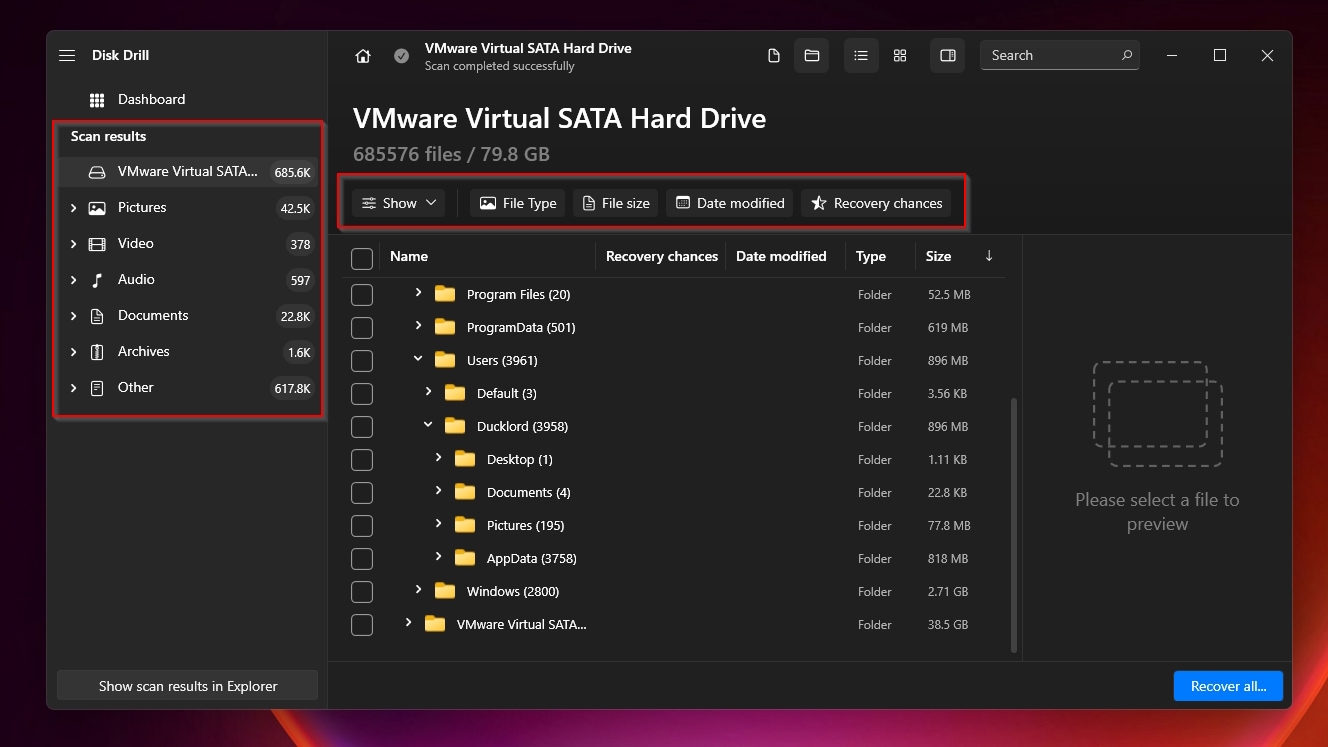
Task: Check the Program Files row checkbox
Action: (x=362, y=295)
